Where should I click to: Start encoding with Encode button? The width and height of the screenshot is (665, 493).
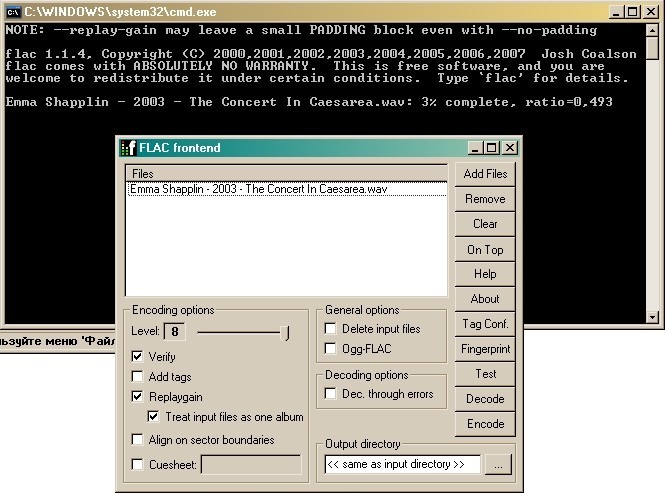pyautogui.click(x=485, y=424)
